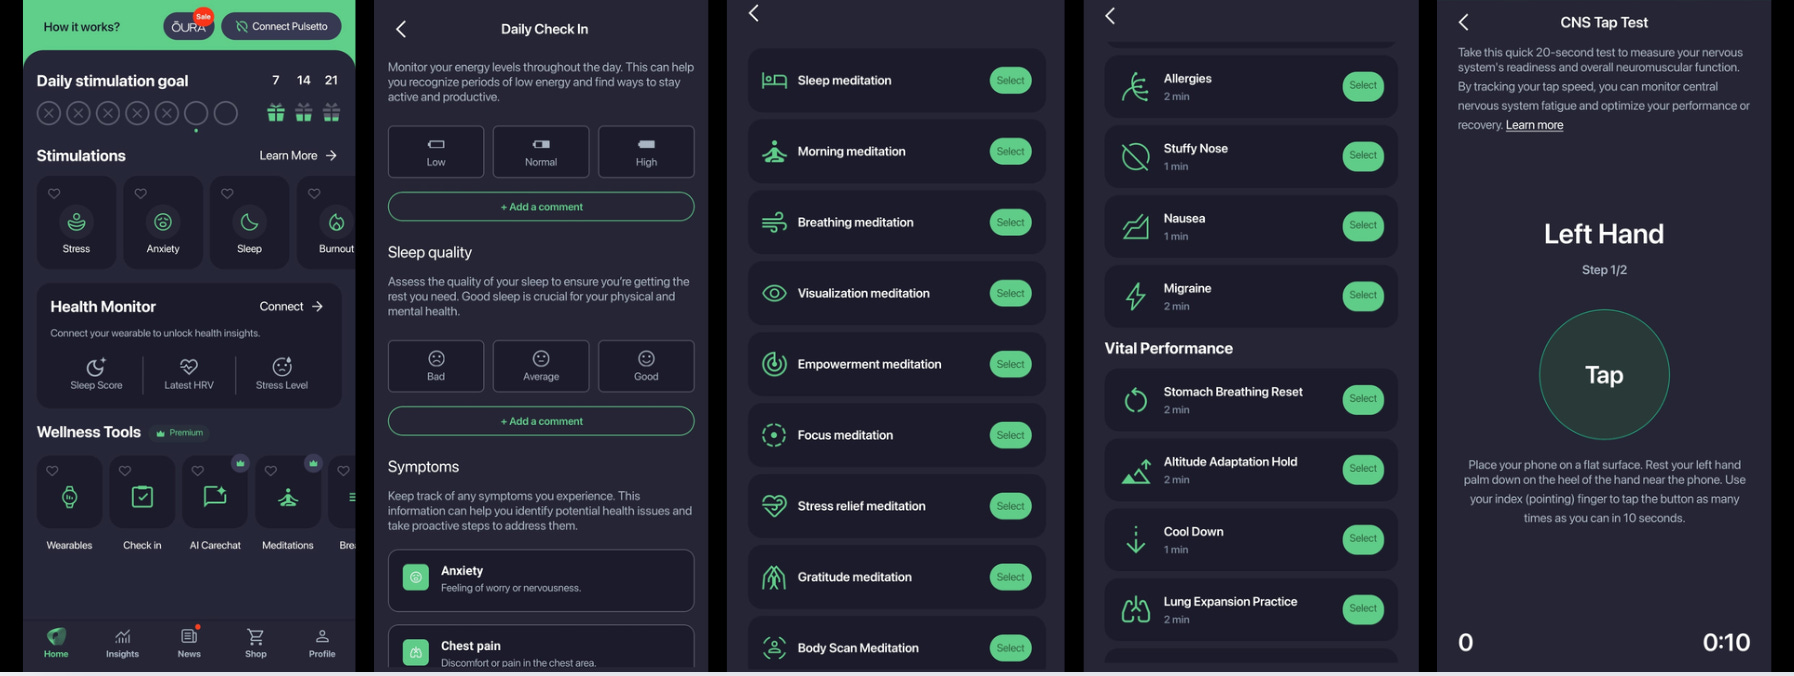Favorite the Check in tool heart
1794x676 pixels.
(x=125, y=470)
